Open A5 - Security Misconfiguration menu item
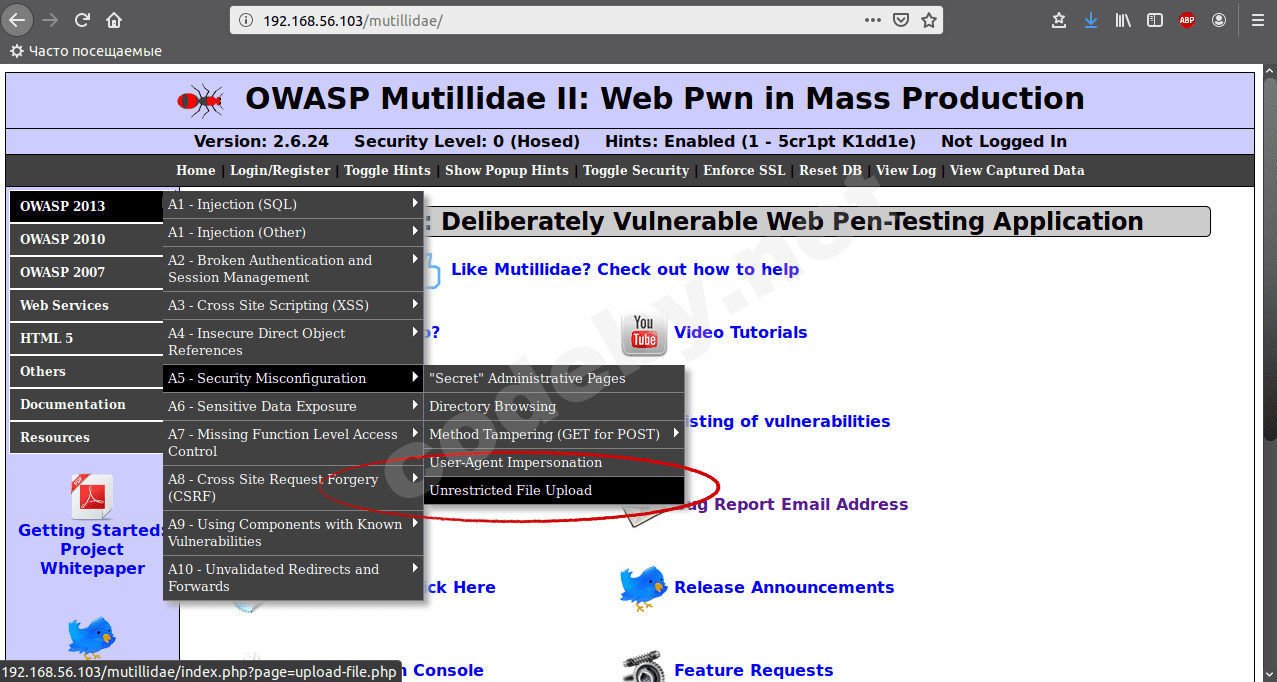 pos(294,378)
